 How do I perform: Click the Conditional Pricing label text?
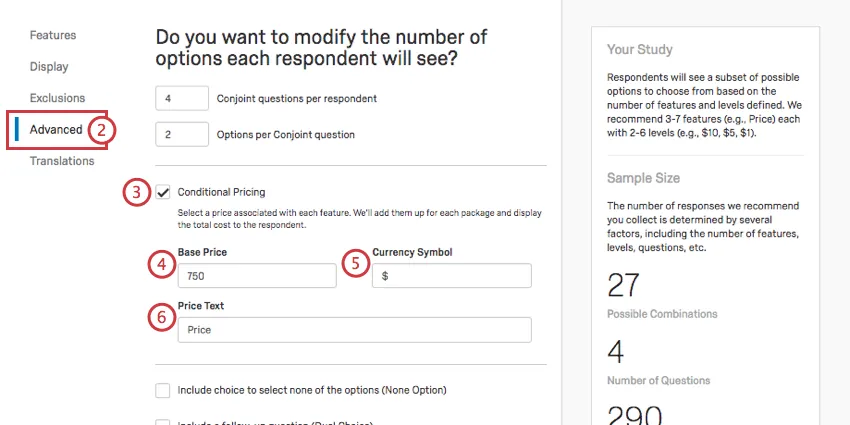click(221, 192)
